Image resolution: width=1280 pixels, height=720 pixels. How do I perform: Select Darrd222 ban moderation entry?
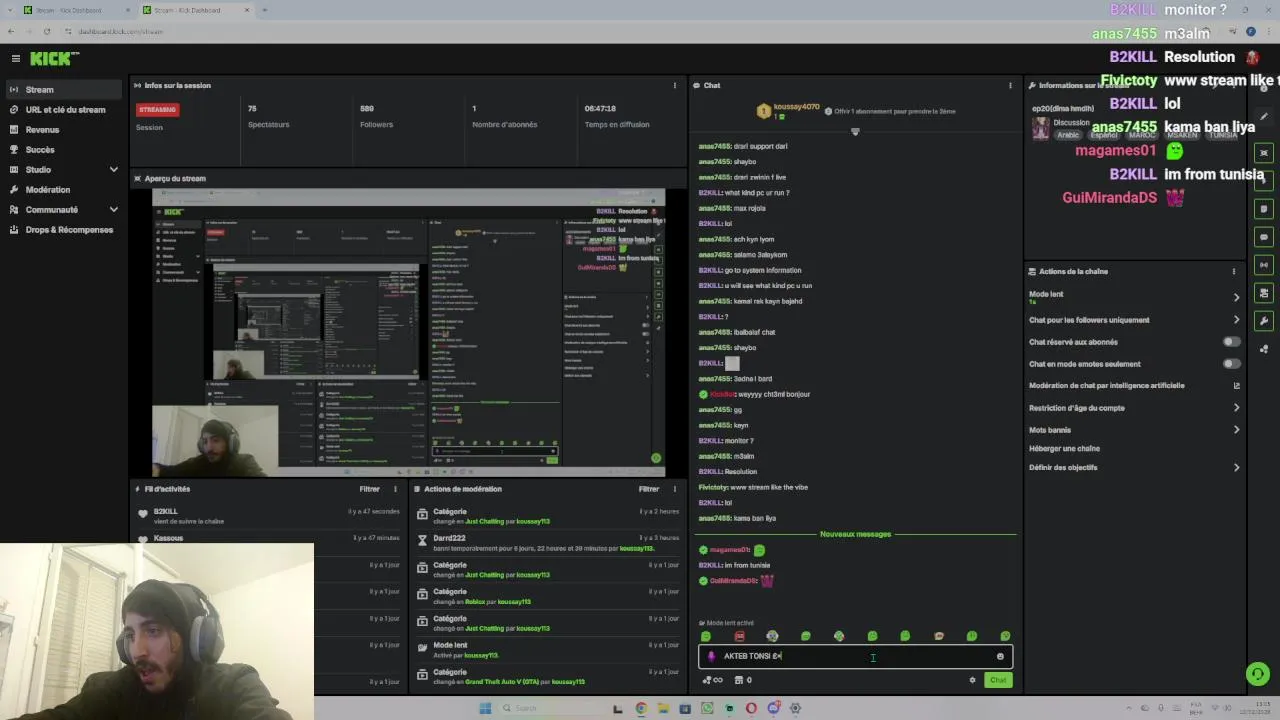pos(548,543)
